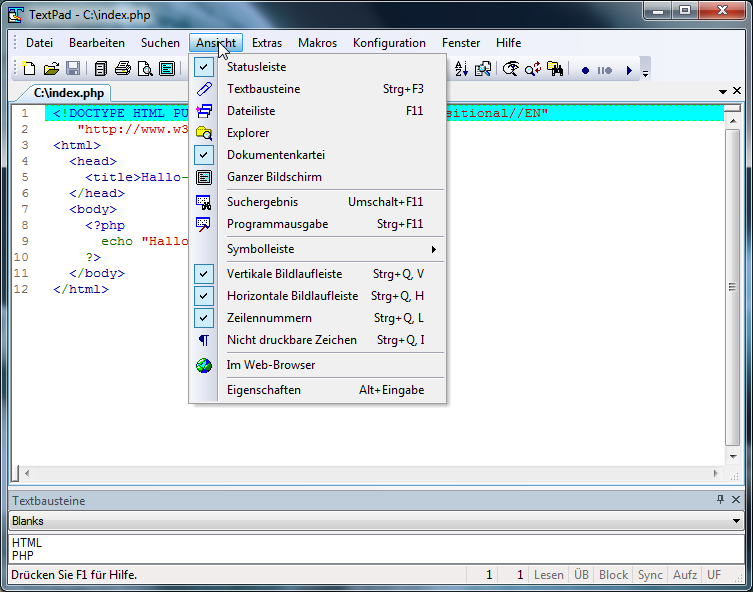Click the macro pause-record icon
The width and height of the screenshot is (753, 592).
[605, 71]
